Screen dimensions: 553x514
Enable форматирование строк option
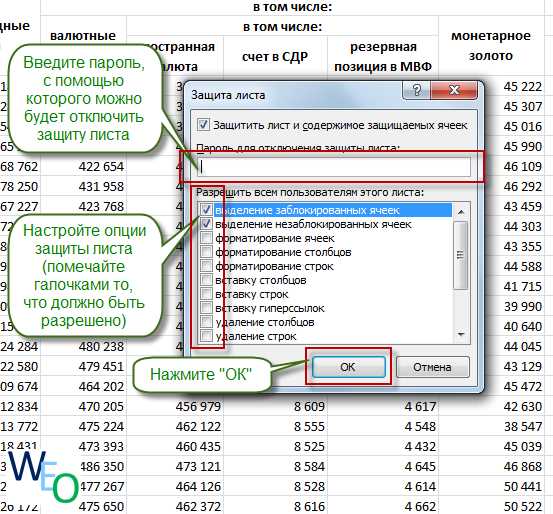206,266
